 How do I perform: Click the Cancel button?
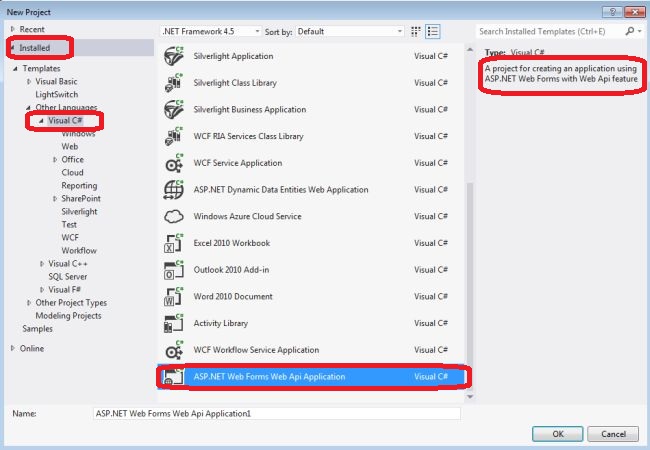(x=613, y=434)
